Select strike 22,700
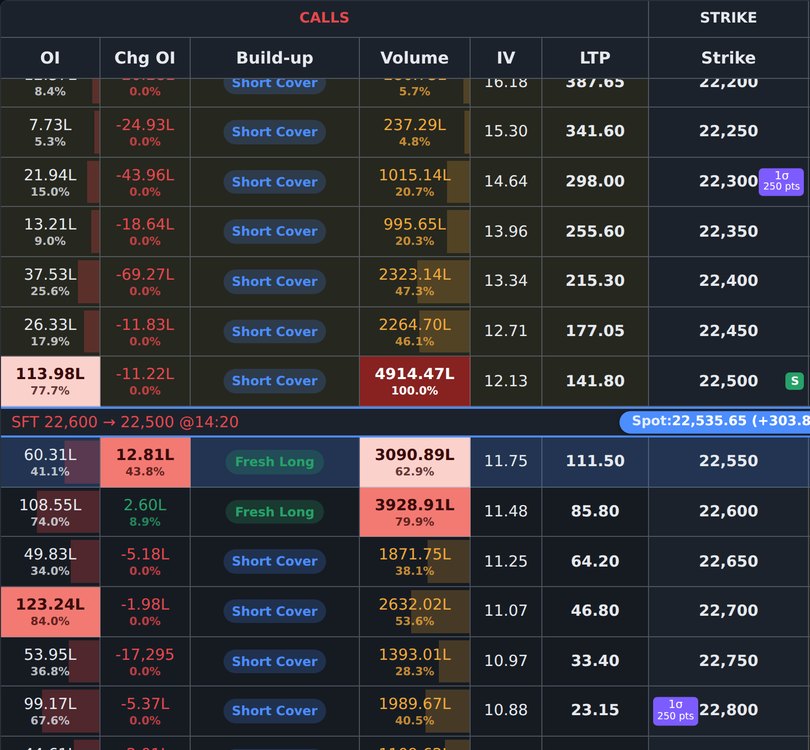Screen dimensions: 810x750 (728, 610)
